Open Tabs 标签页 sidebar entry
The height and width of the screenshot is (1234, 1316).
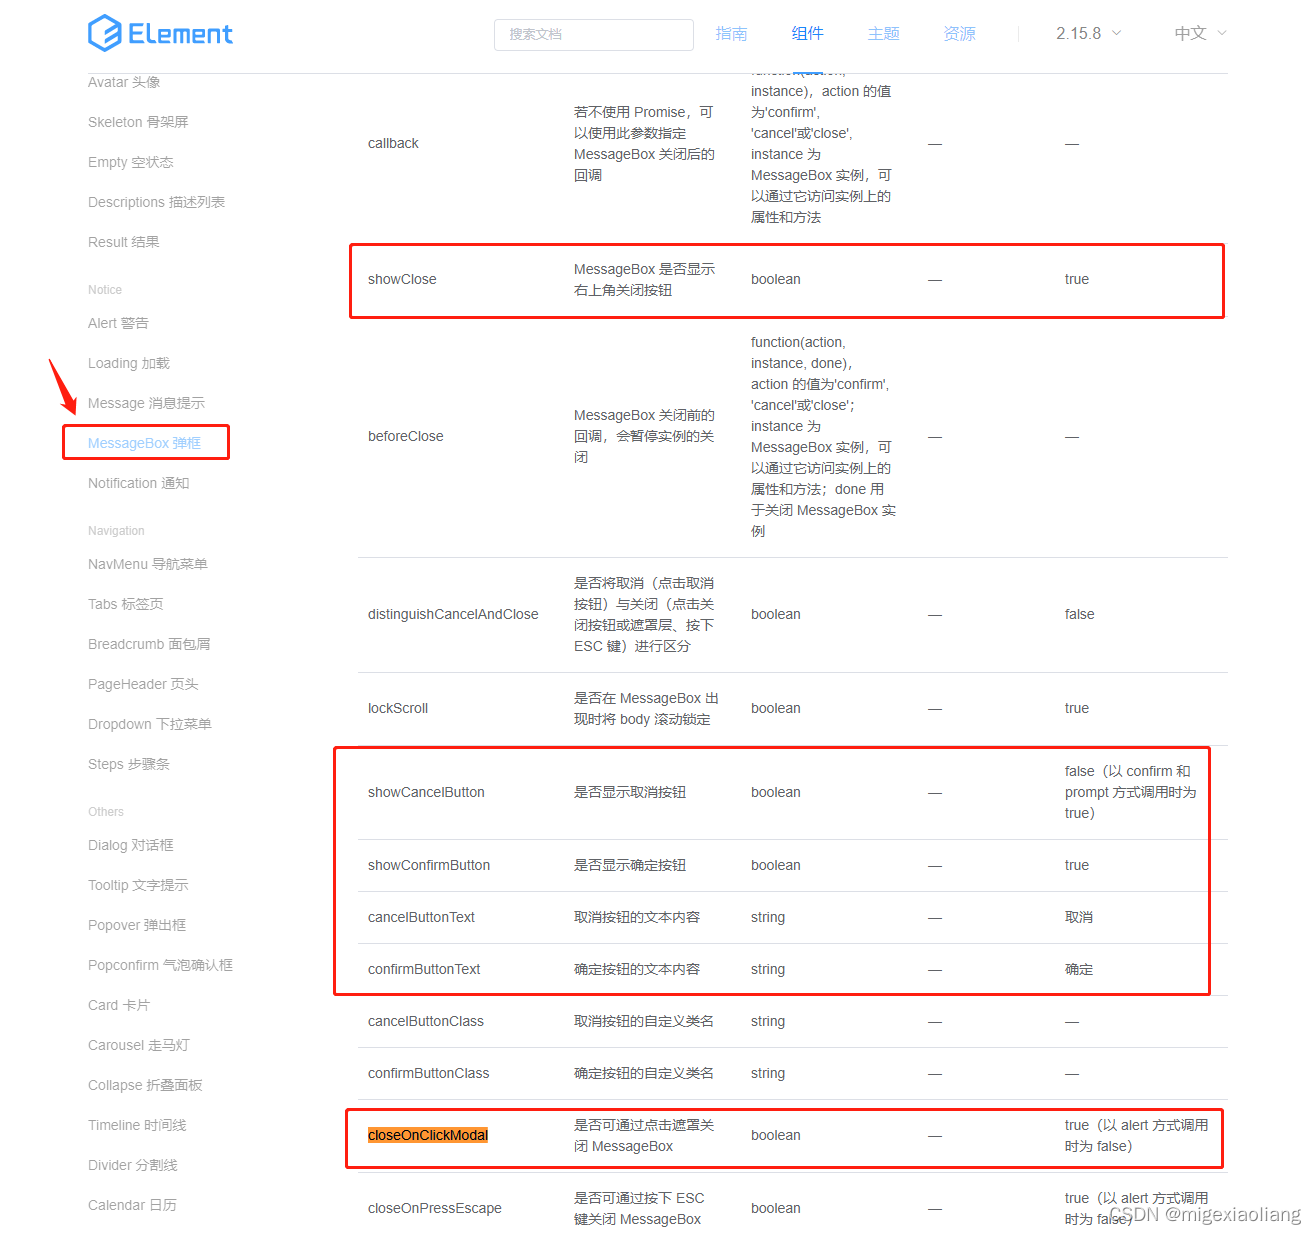[126, 604]
